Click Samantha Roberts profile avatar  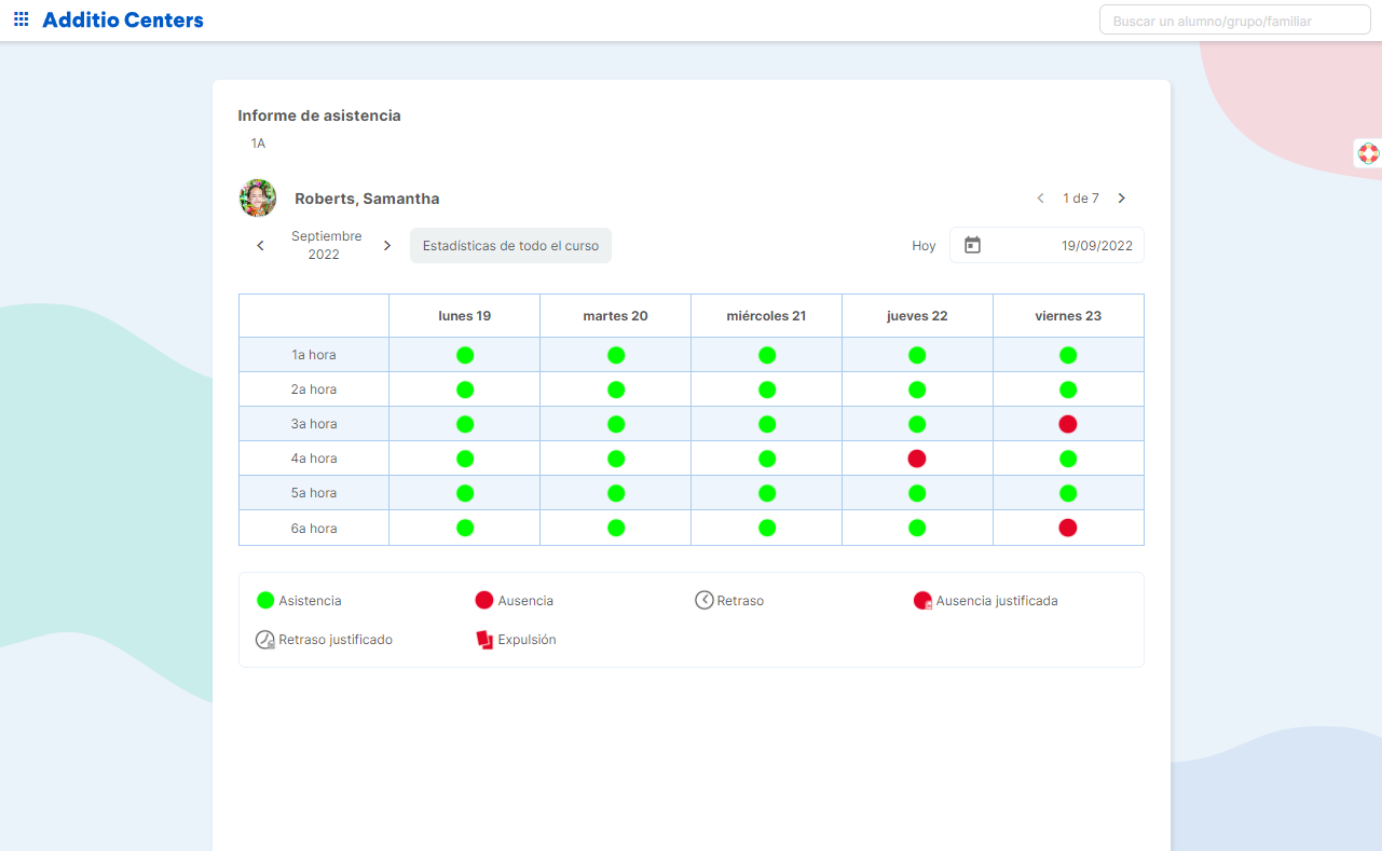[258, 198]
